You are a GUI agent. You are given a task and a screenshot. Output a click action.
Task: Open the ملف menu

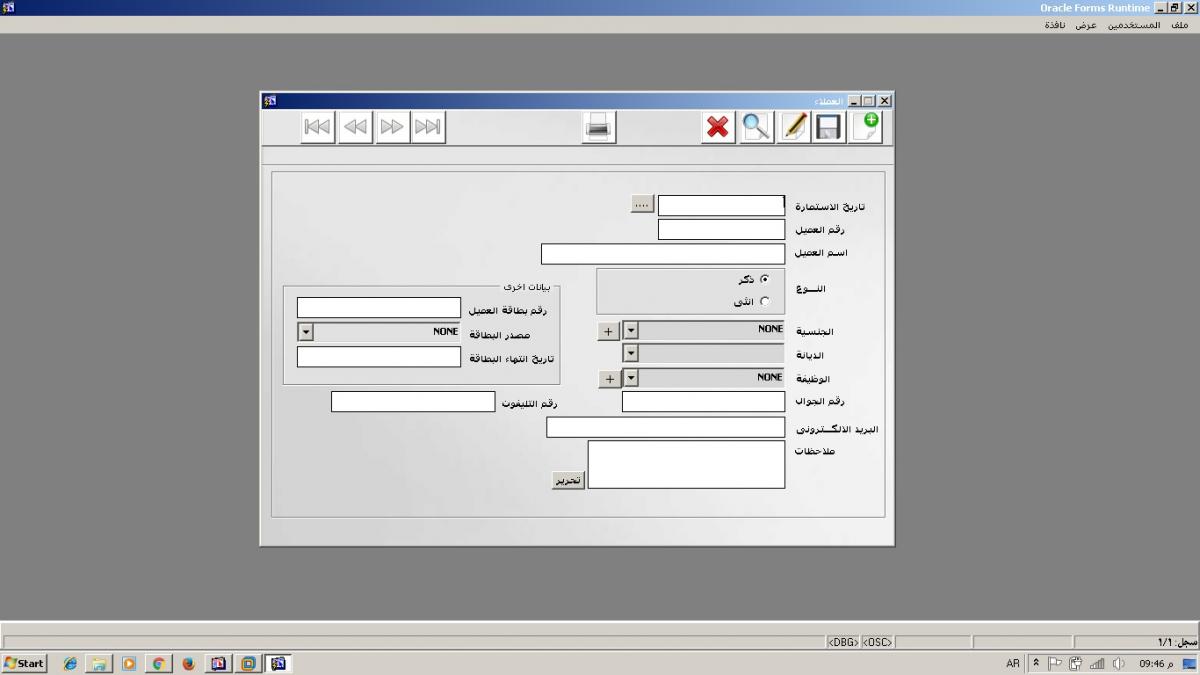pos(1179,25)
